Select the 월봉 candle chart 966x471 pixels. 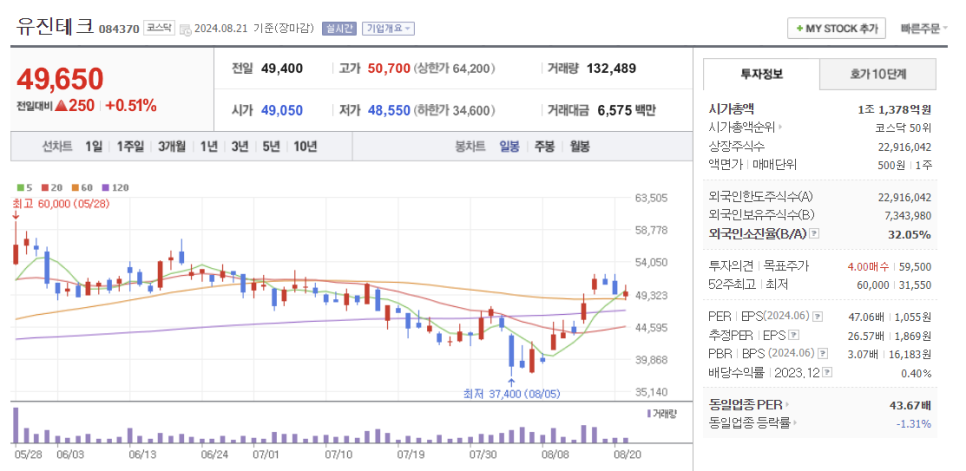tap(579, 146)
